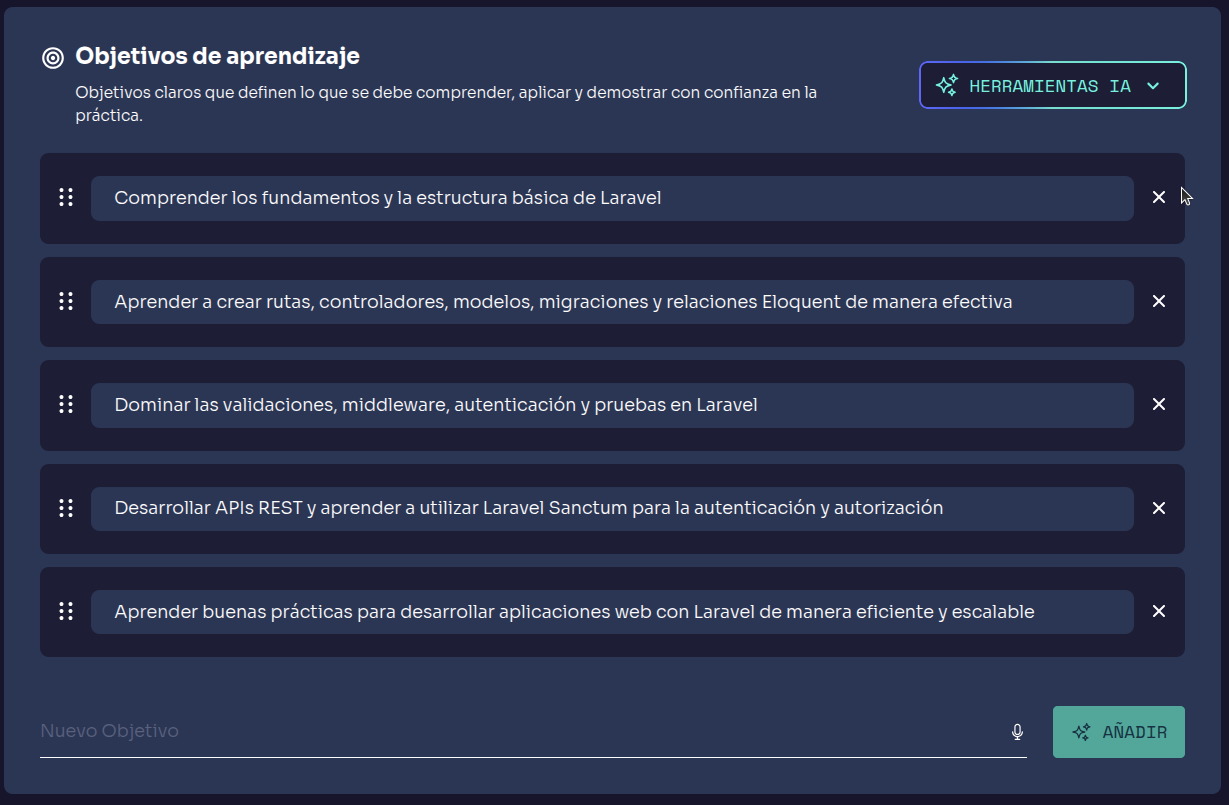Delete the 'Aprender a crear rutas' objective
1229x805 pixels.
pyautogui.click(x=1159, y=301)
